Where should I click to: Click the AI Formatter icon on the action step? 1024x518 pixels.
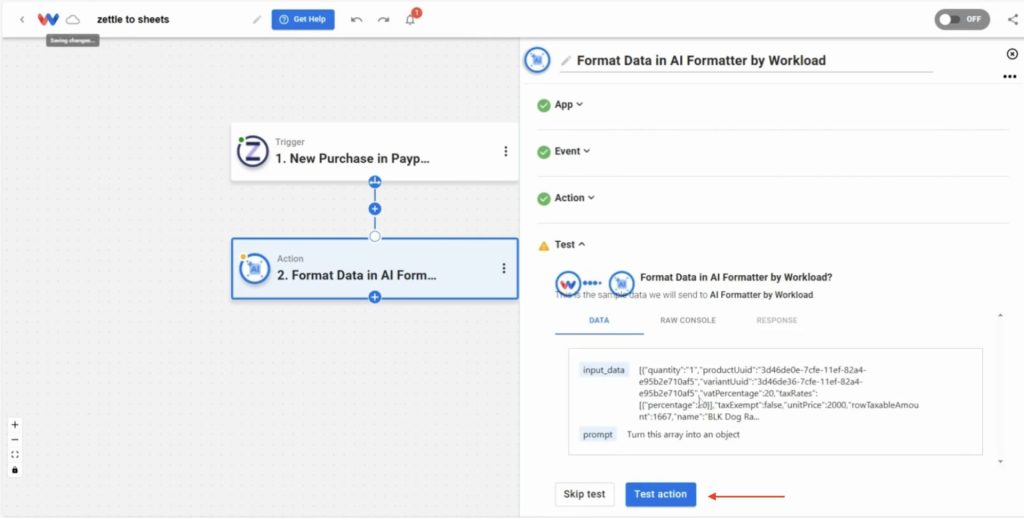(x=255, y=269)
